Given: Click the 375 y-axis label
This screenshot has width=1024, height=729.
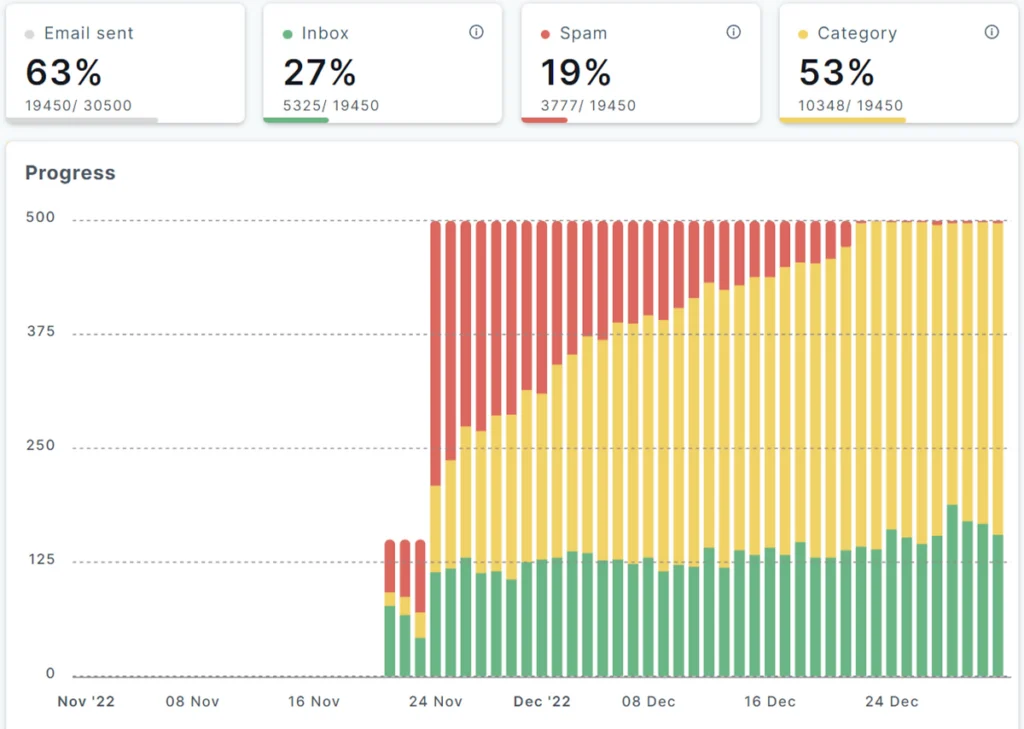Looking at the screenshot, I should pyautogui.click(x=41, y=332).
